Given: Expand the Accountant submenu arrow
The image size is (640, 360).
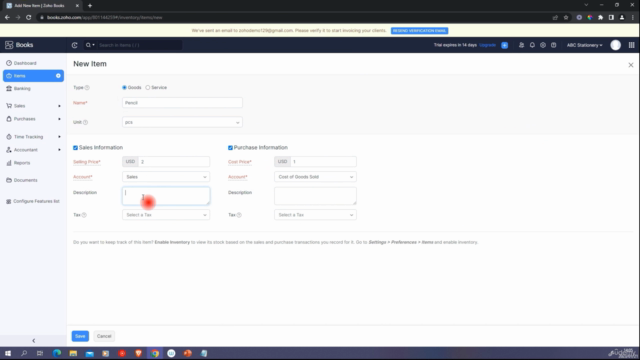Looking at the screenshot, I should click(x=59, y=150).
